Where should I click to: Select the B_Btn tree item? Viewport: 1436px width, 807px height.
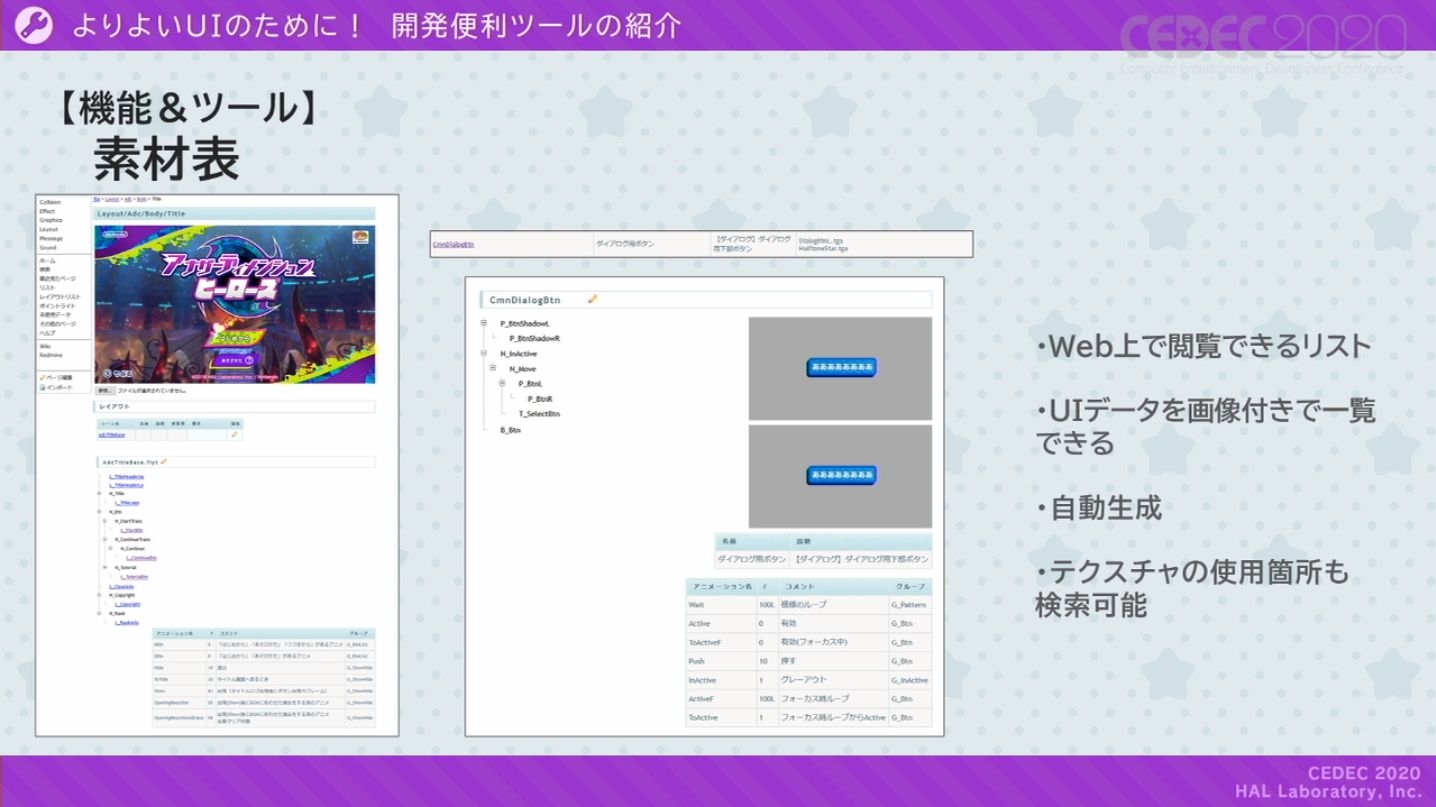point(510,430)
